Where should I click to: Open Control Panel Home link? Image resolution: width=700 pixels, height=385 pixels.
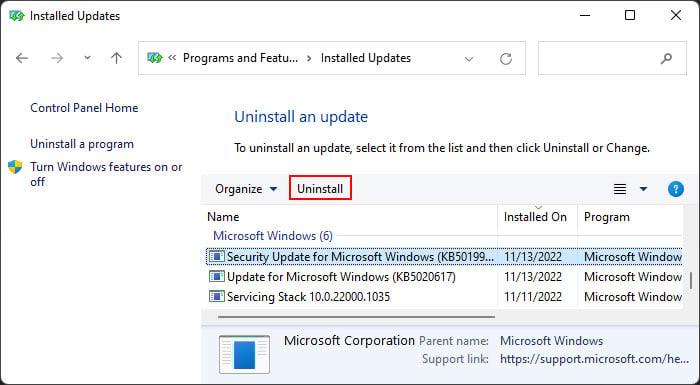tap(84, 108)
